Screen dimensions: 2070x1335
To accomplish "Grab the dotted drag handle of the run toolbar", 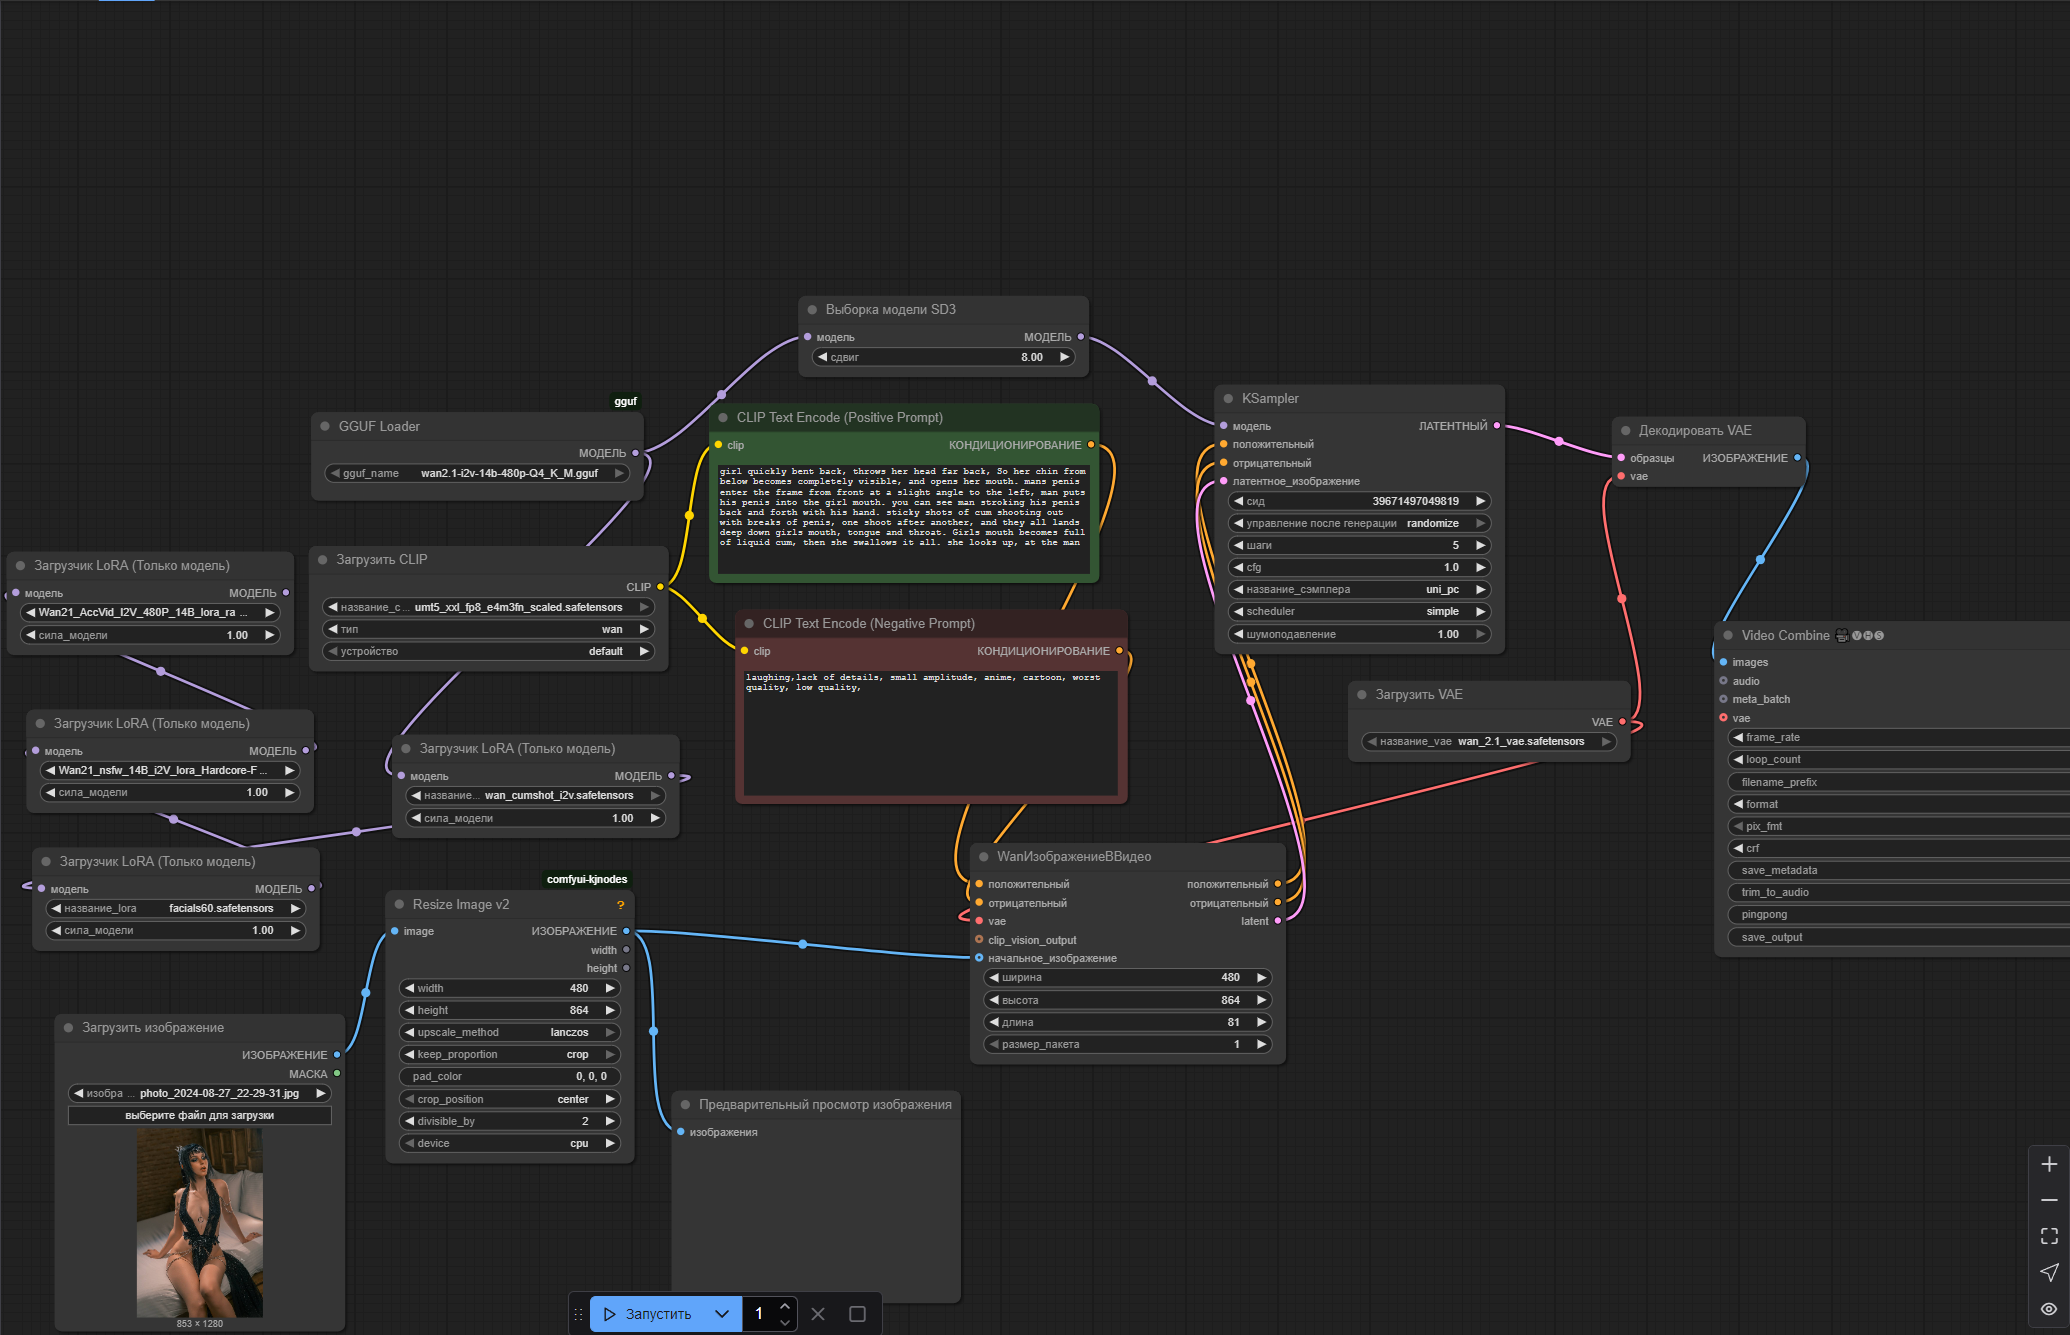I will [x=578, y=1314].
